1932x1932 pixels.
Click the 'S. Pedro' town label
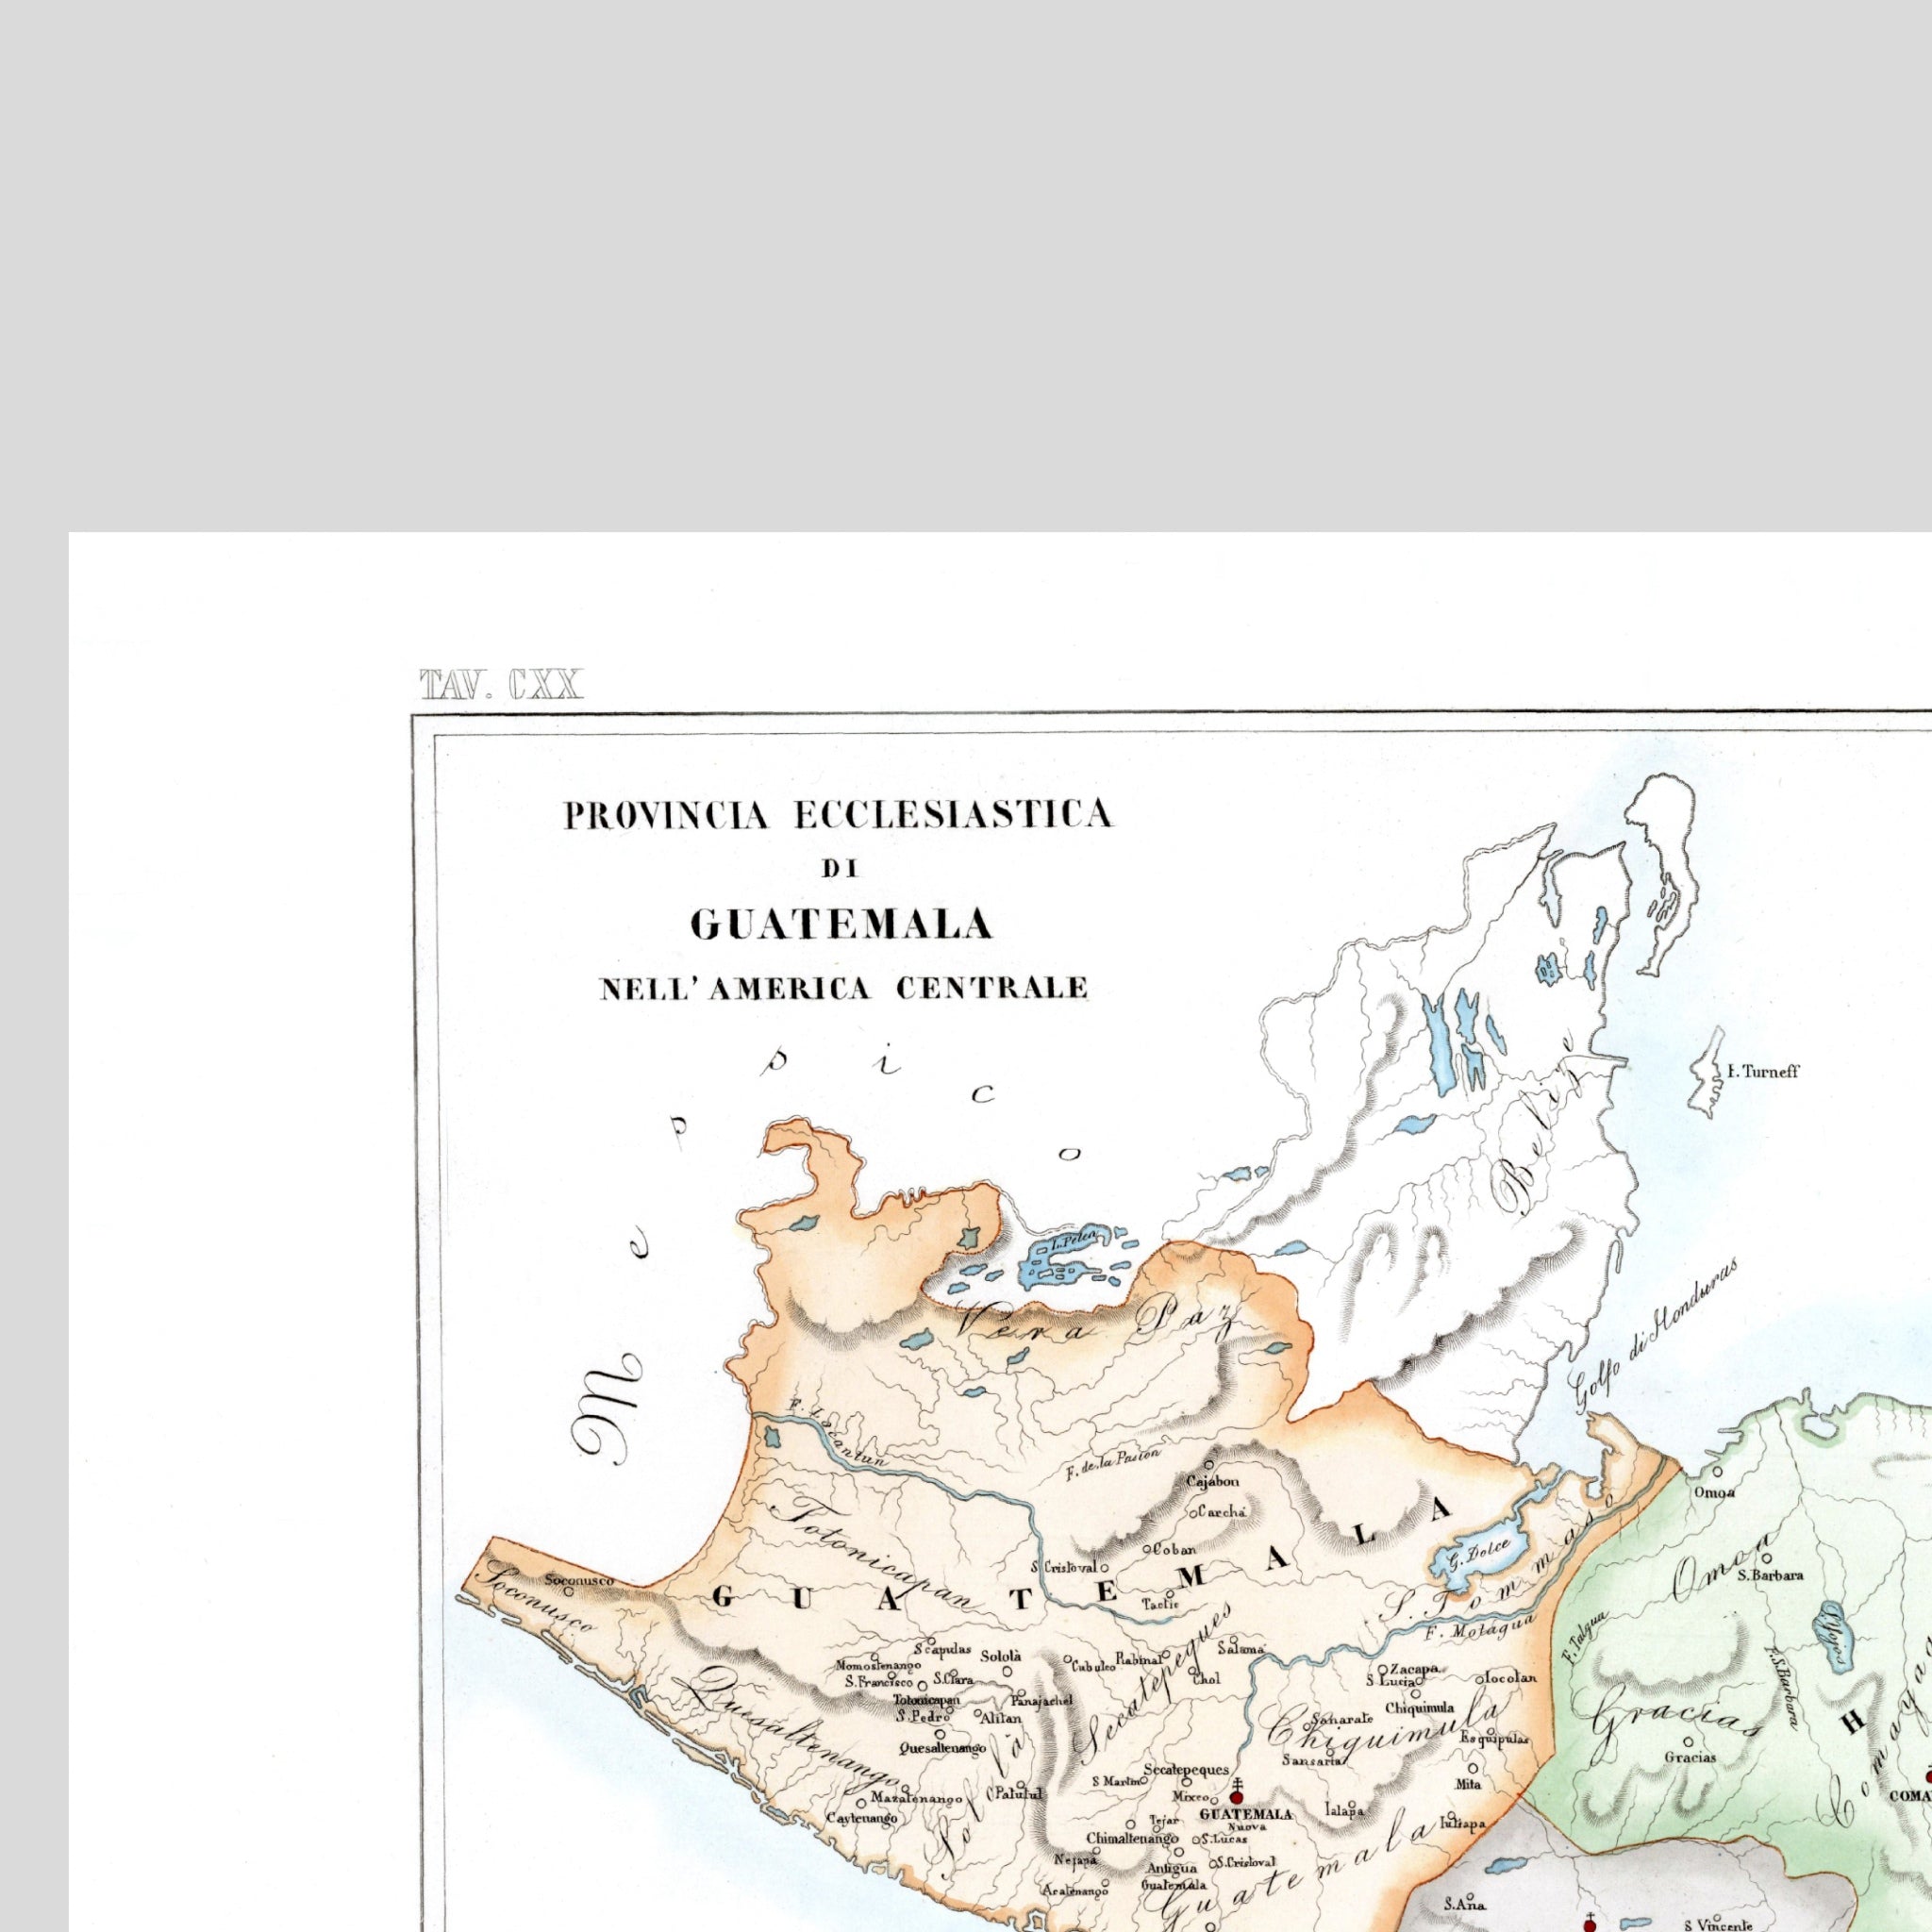[x=922, y=1717]
